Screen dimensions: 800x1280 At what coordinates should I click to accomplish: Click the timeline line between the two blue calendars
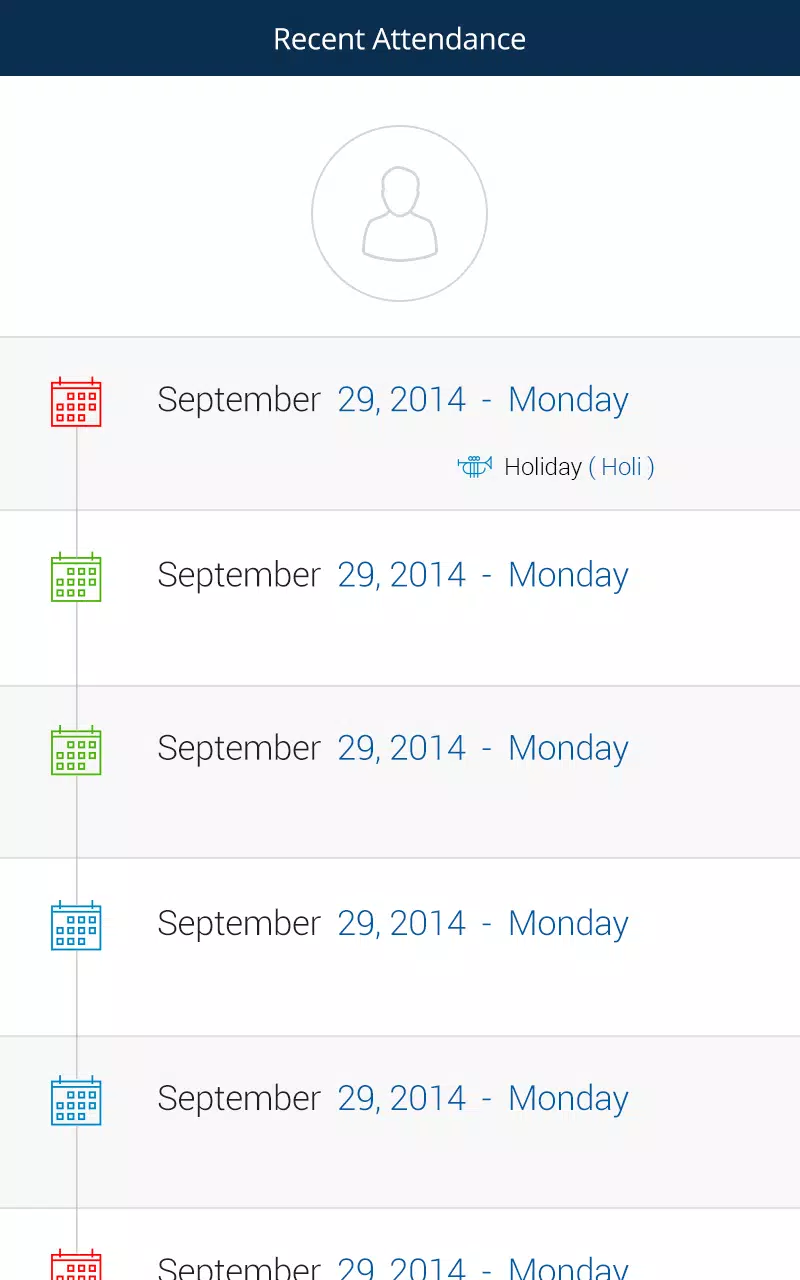pos(77,1013)
